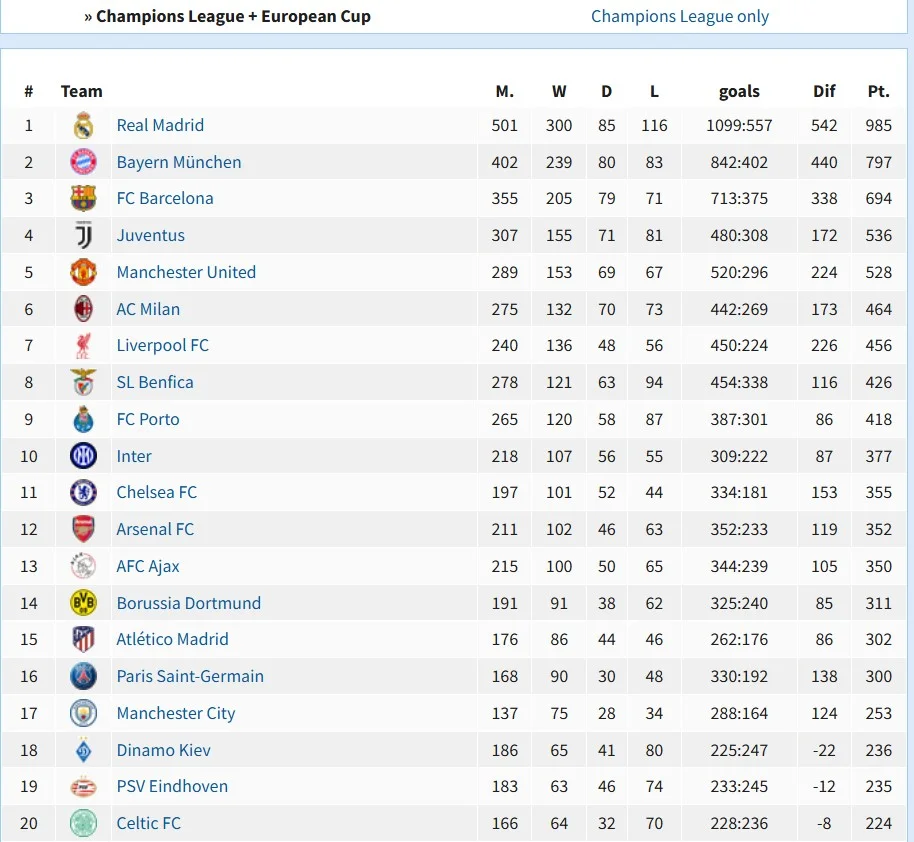
Task: Click the Bayern München club logo
Action: click(83, 162)
